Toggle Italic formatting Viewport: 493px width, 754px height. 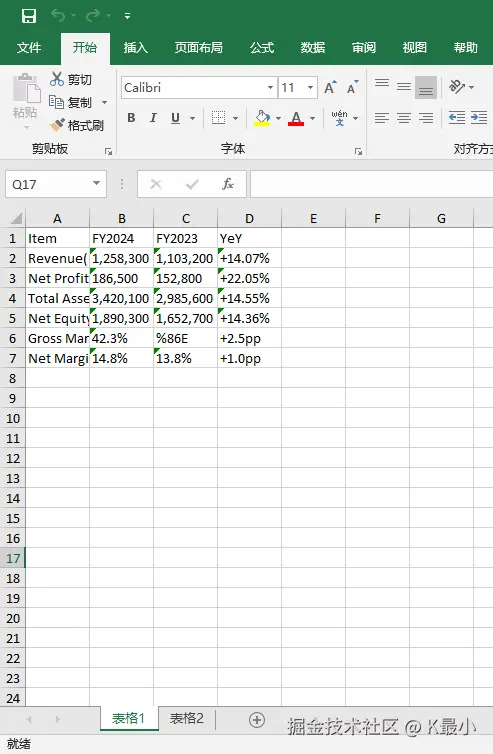point(153,118)
